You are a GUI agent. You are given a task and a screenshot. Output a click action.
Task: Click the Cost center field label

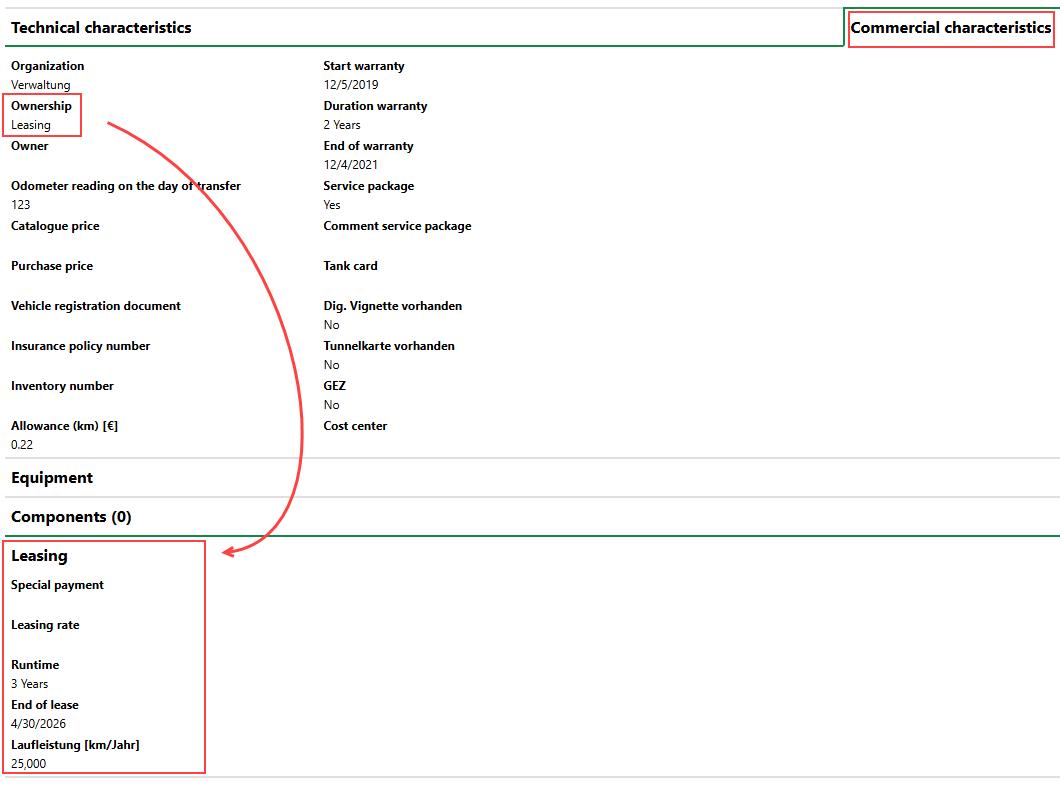tap(355, 426)
